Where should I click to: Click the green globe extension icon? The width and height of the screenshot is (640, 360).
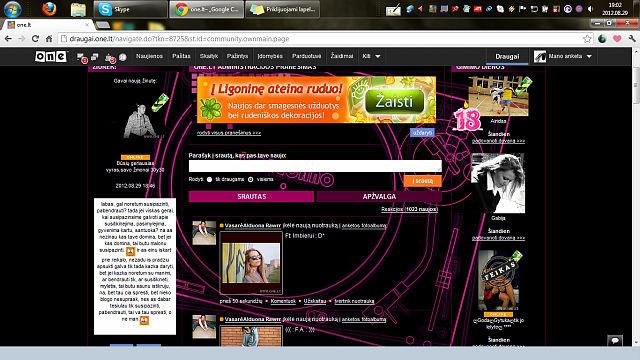click(x=602, y=39)
